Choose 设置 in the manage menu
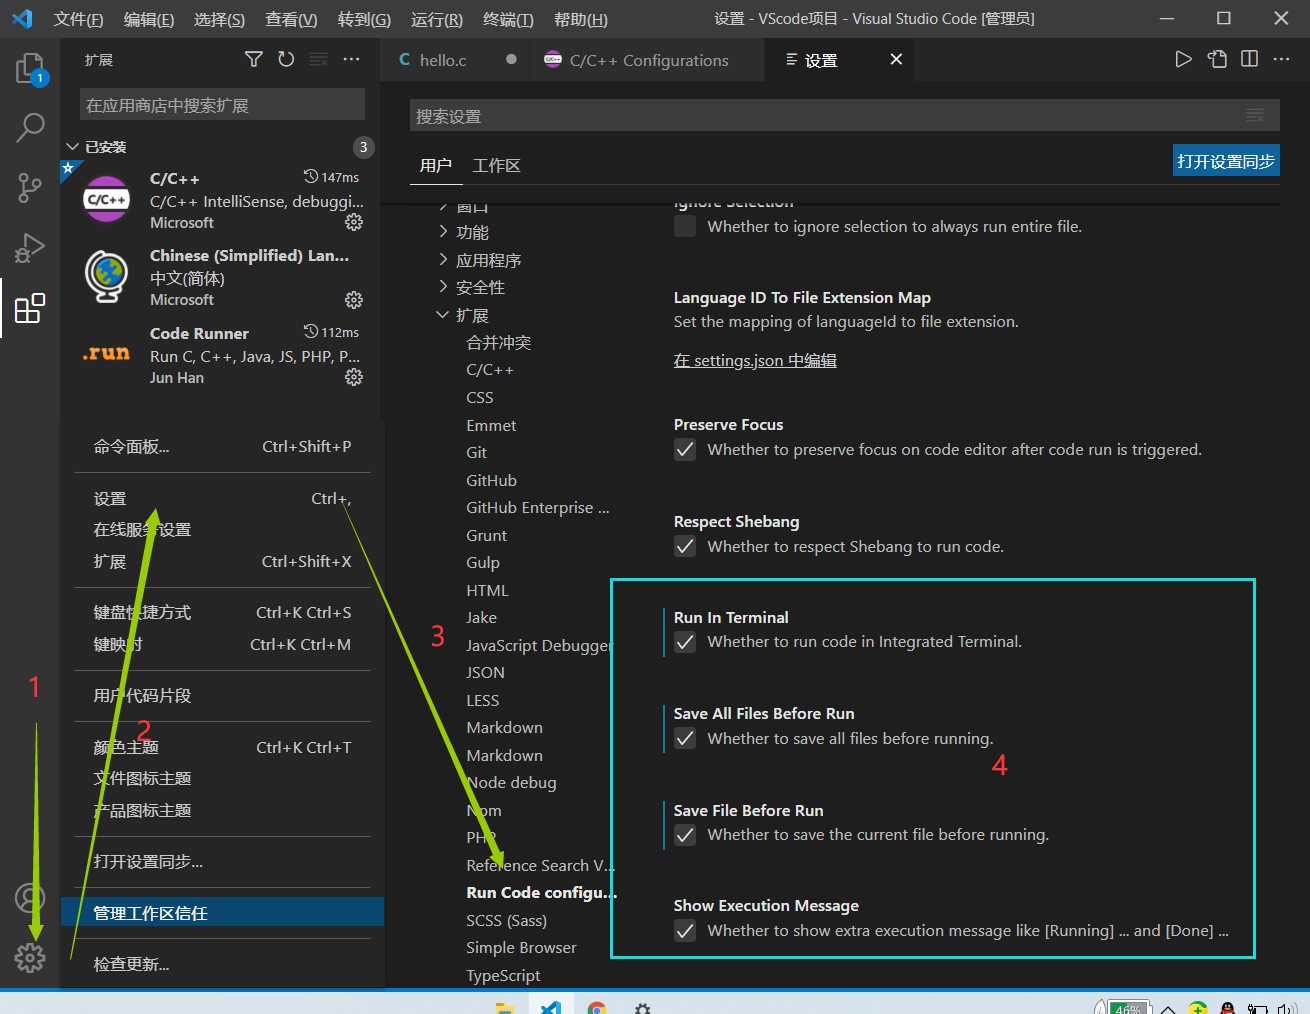1310x1014 pixels. pyautogui.click(x=222, y=498)
